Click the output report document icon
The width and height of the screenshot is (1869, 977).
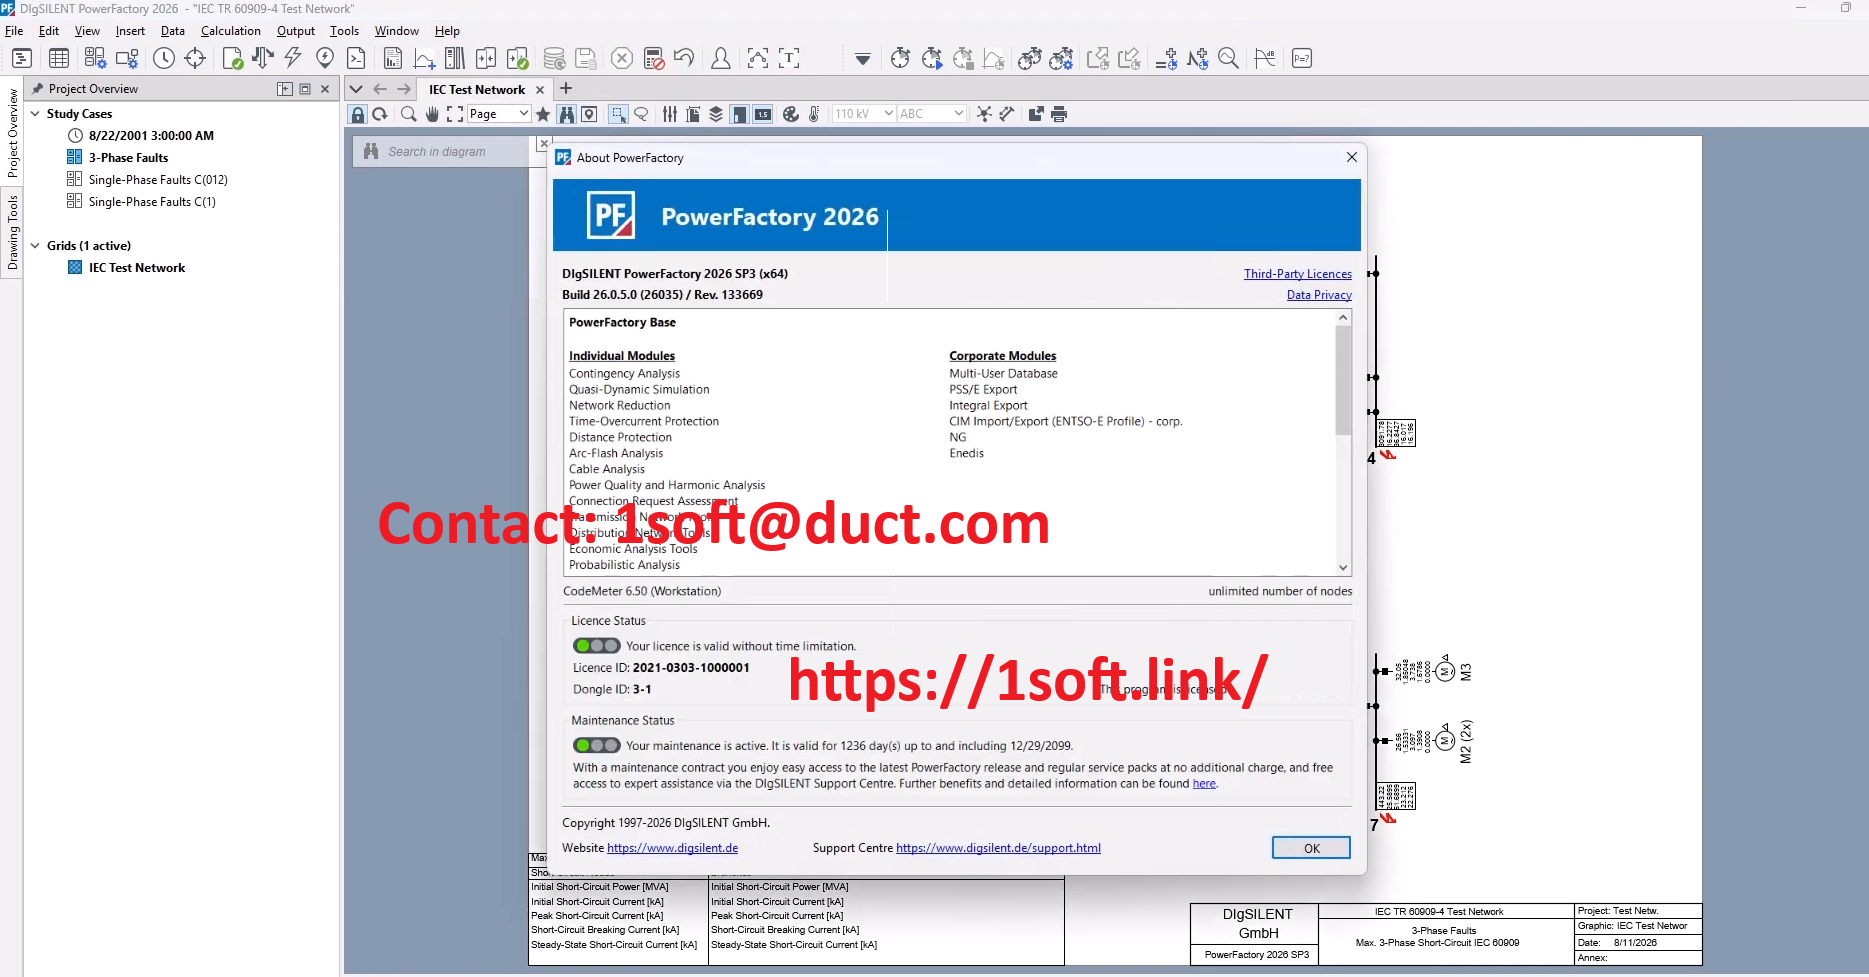393,58
